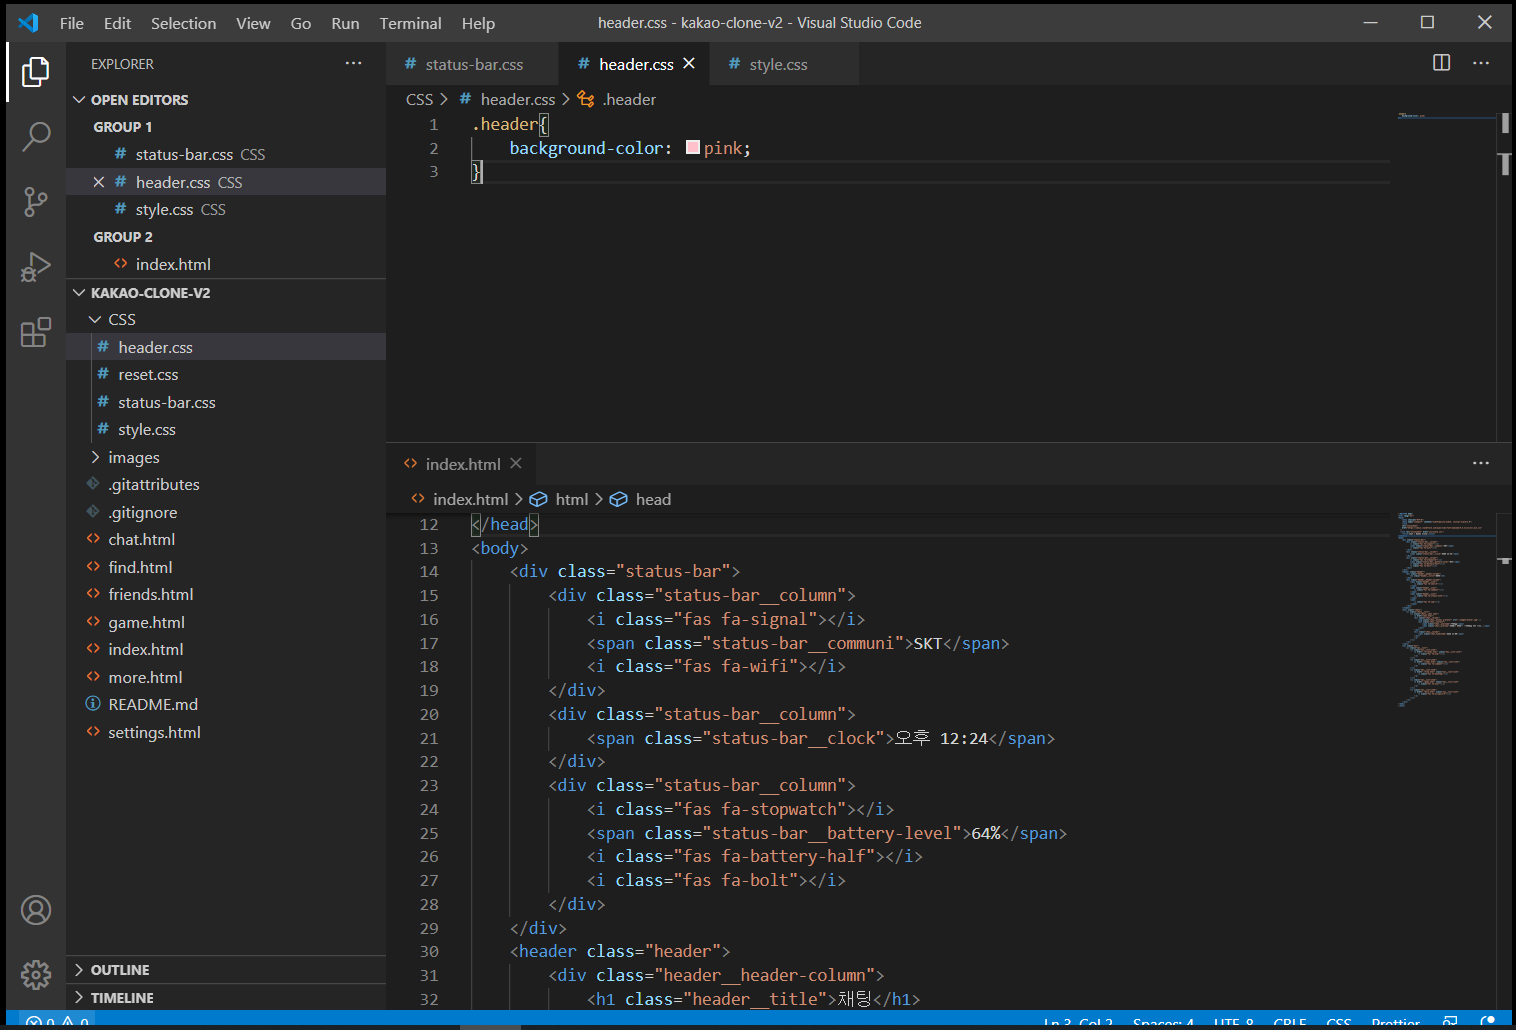
Task: Open the Explorer view in activity bar
Action: [36, 72]
